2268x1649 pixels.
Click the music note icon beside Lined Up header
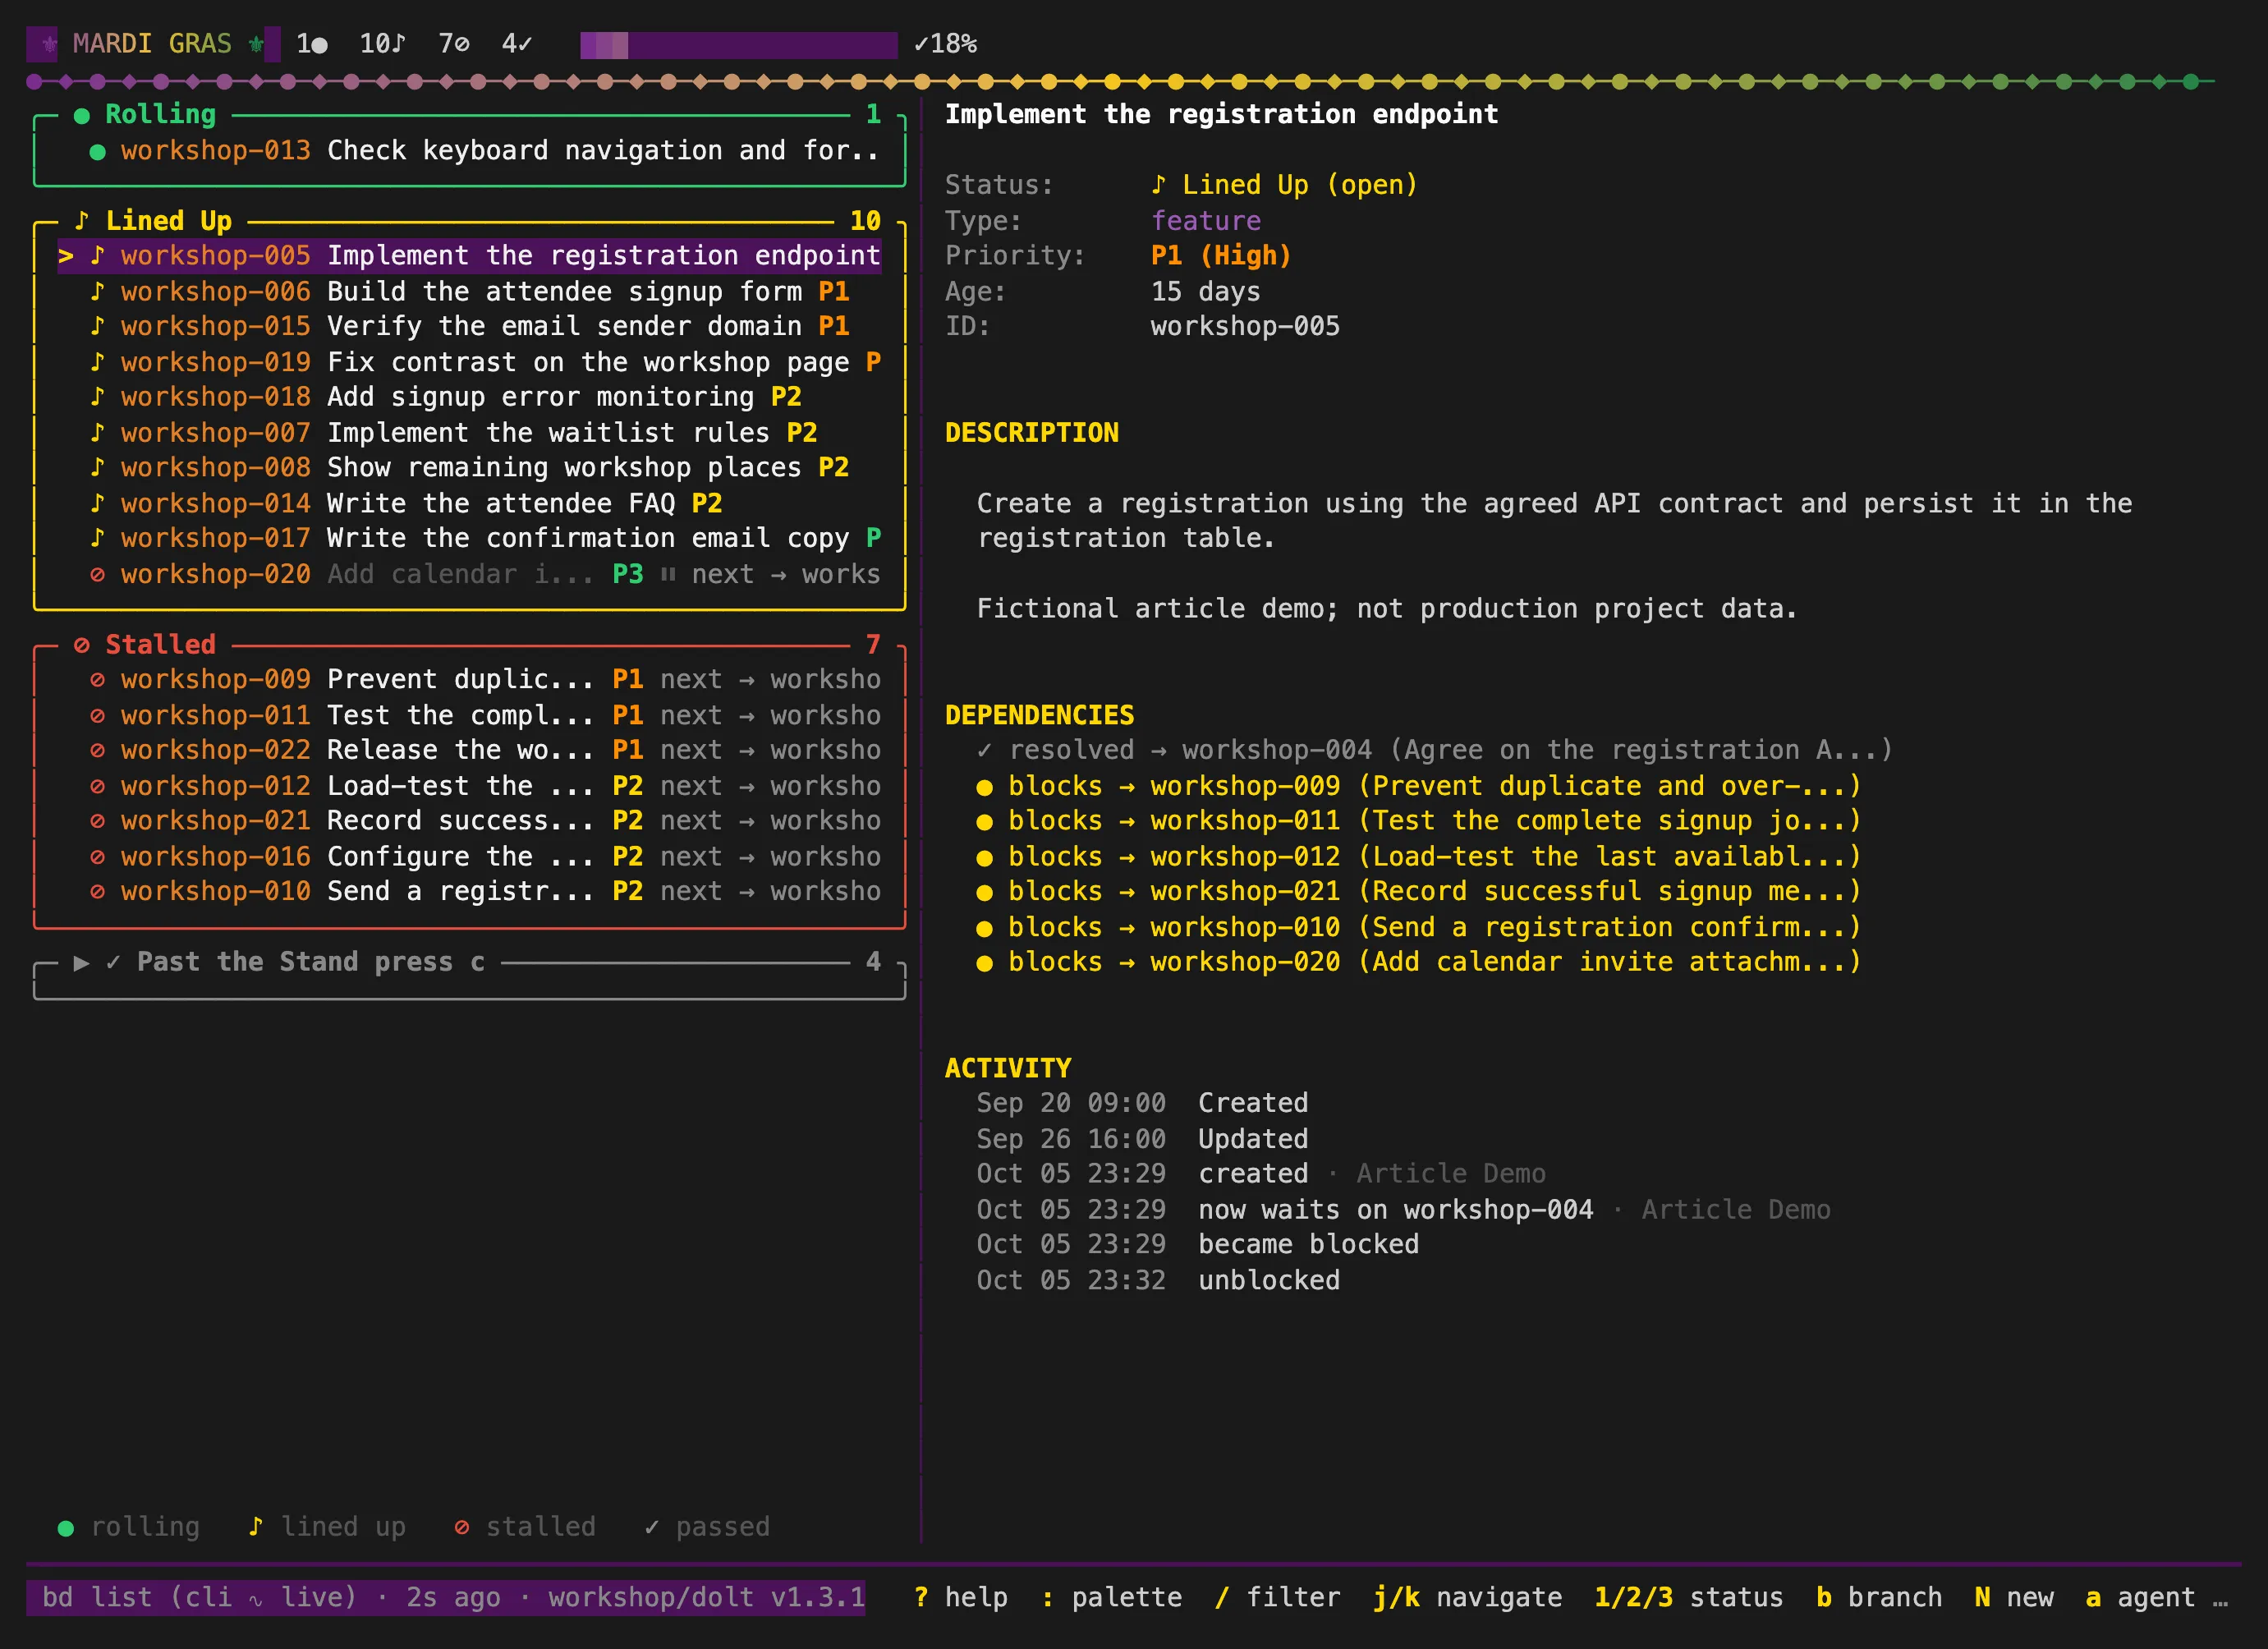pos(82,220)
